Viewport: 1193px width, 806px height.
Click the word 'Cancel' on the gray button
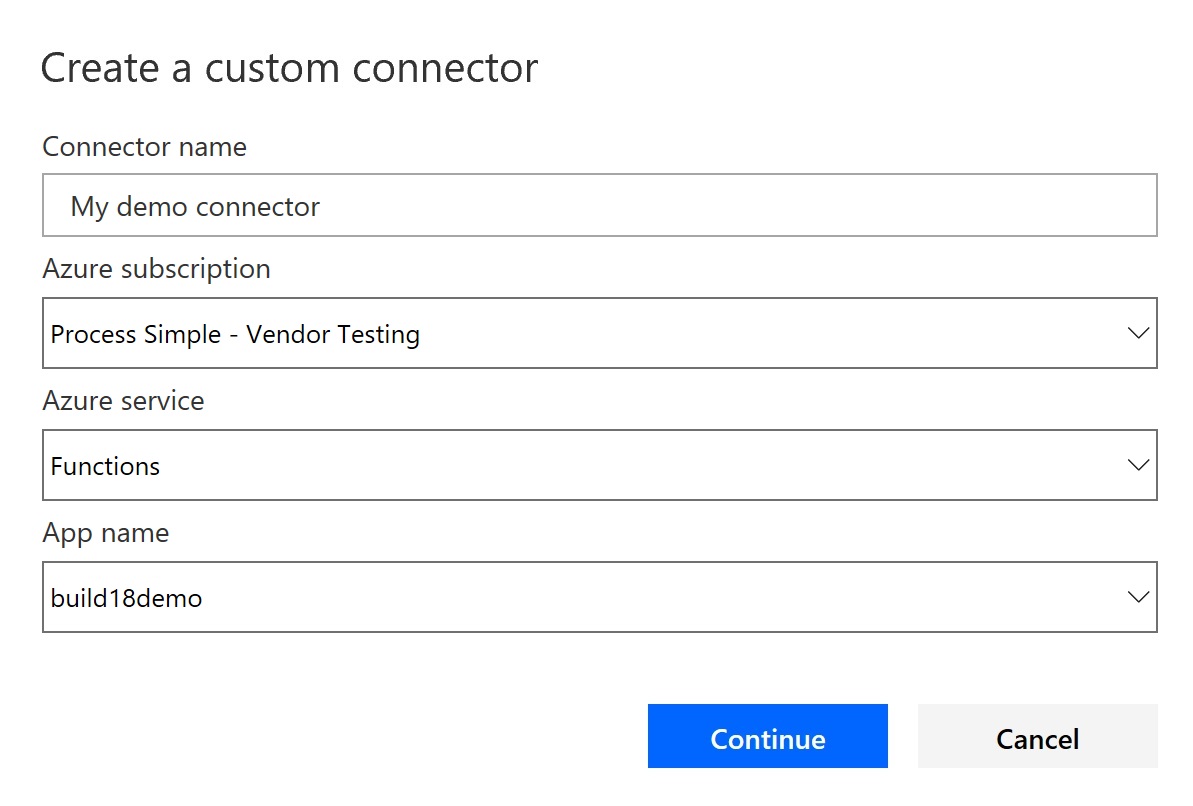pos(1037,739)
